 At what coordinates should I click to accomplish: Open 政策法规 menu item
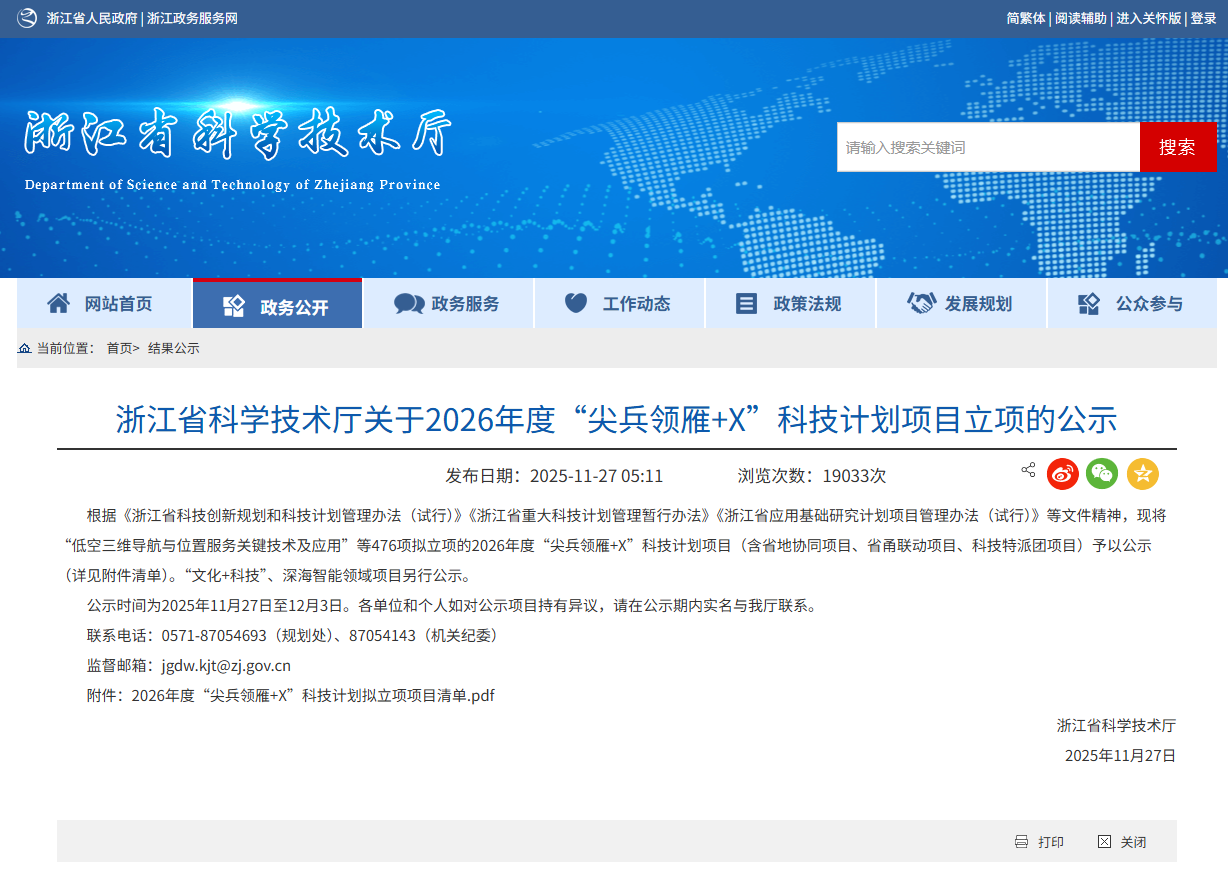point(790,304)
